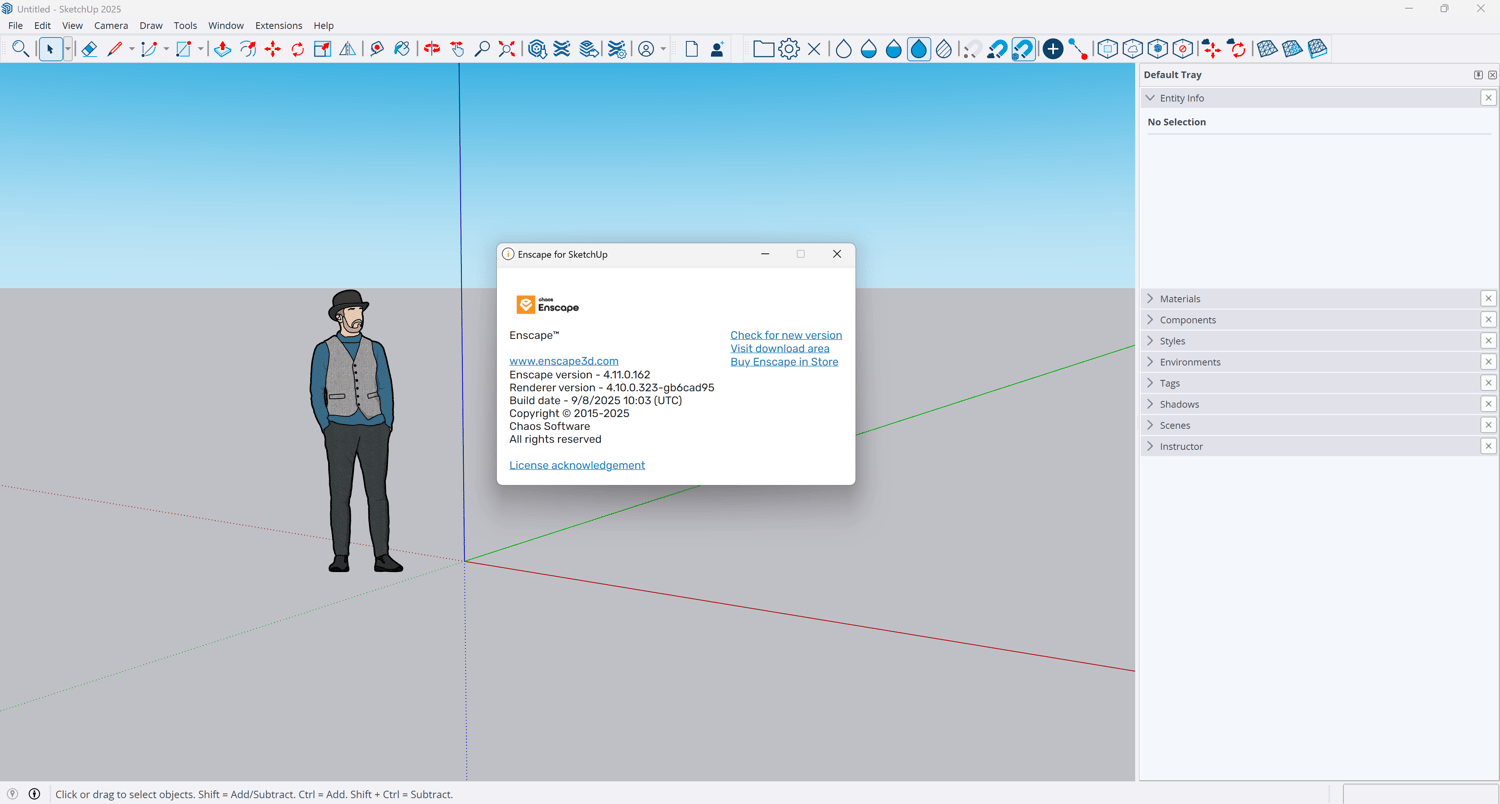Screen dimensions: 1500x804
Task: Click the blank page toolbar icon
Action: tap(692, 49)
